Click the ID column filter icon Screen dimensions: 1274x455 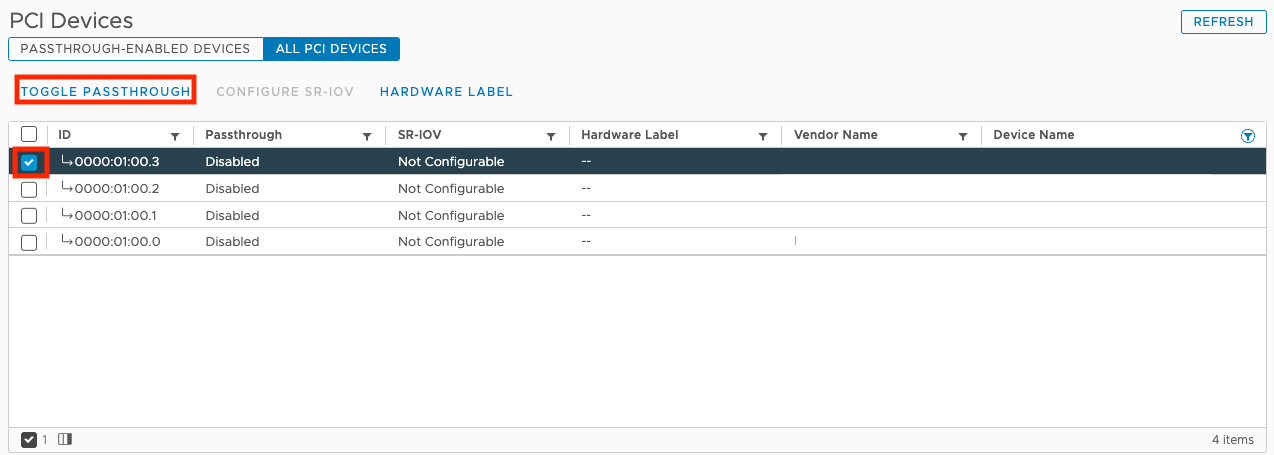pos(175,136)
